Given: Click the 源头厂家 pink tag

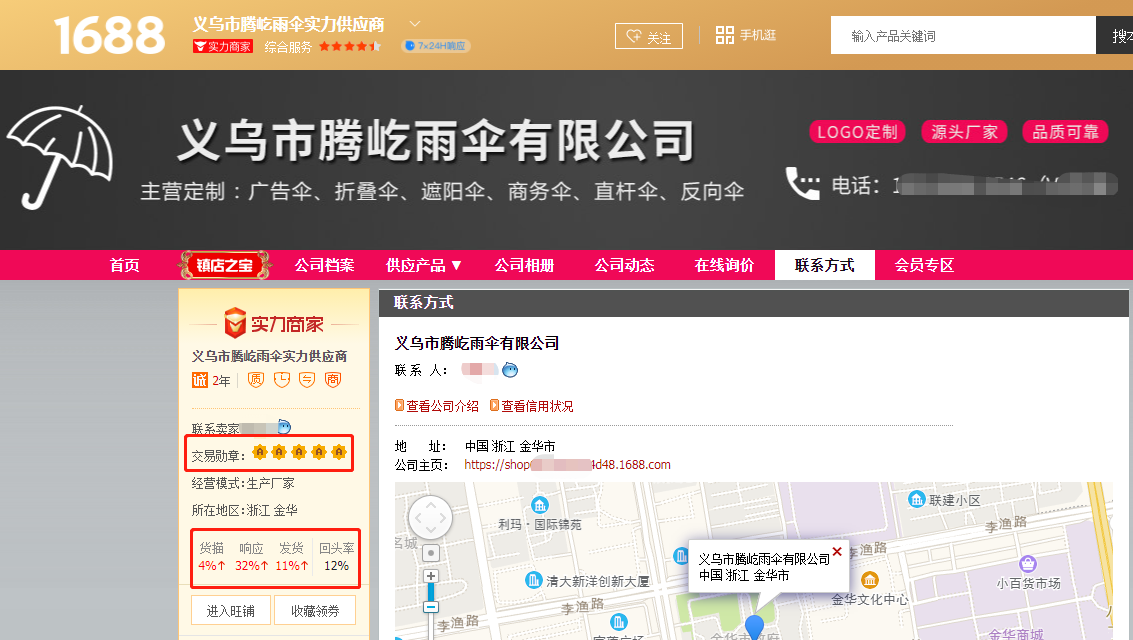Looking at the screenshot, I should 964,131.
